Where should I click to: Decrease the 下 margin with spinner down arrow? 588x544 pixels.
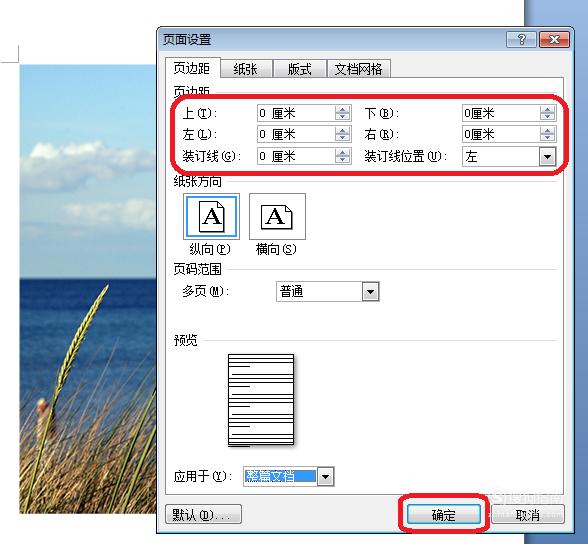pos(548,117)
